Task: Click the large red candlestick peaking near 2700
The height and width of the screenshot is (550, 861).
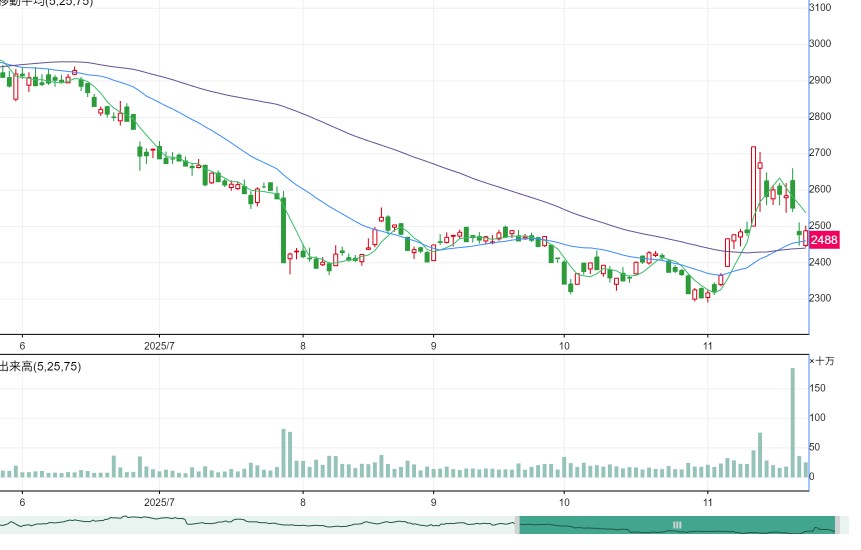Action: pyautogui.click(x=753, y=186)
